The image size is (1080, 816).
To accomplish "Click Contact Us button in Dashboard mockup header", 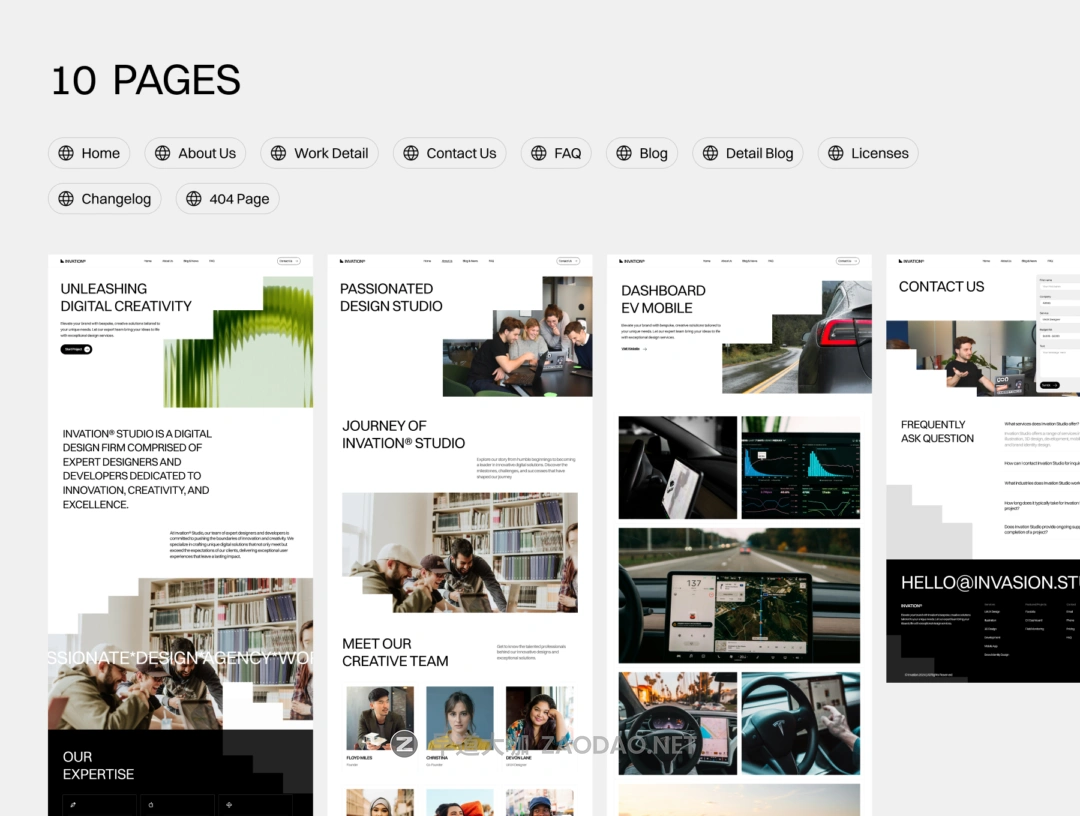I will click(x=847, y=261).
